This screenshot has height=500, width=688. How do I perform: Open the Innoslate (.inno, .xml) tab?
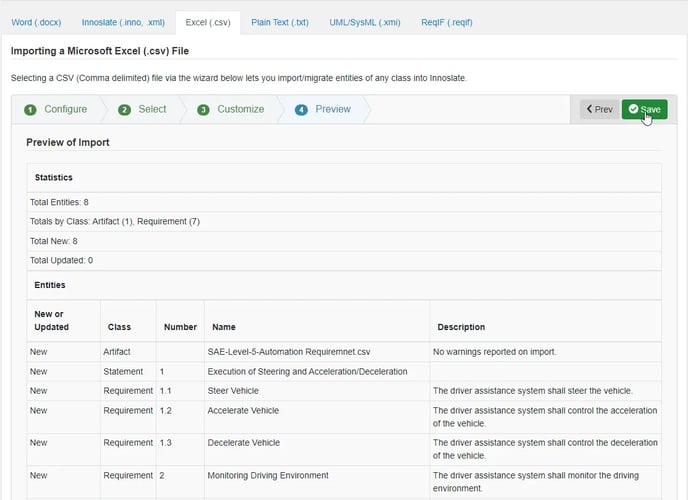point(124,21)
